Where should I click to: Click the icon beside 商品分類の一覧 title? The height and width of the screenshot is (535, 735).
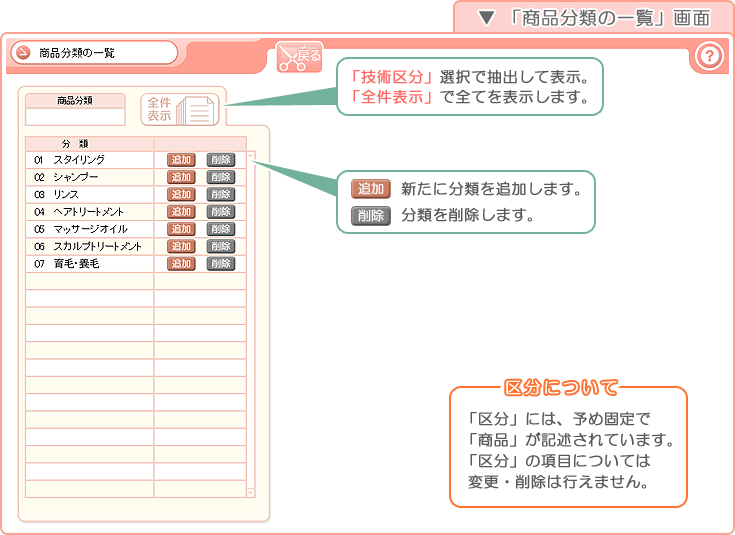(22, 53)
